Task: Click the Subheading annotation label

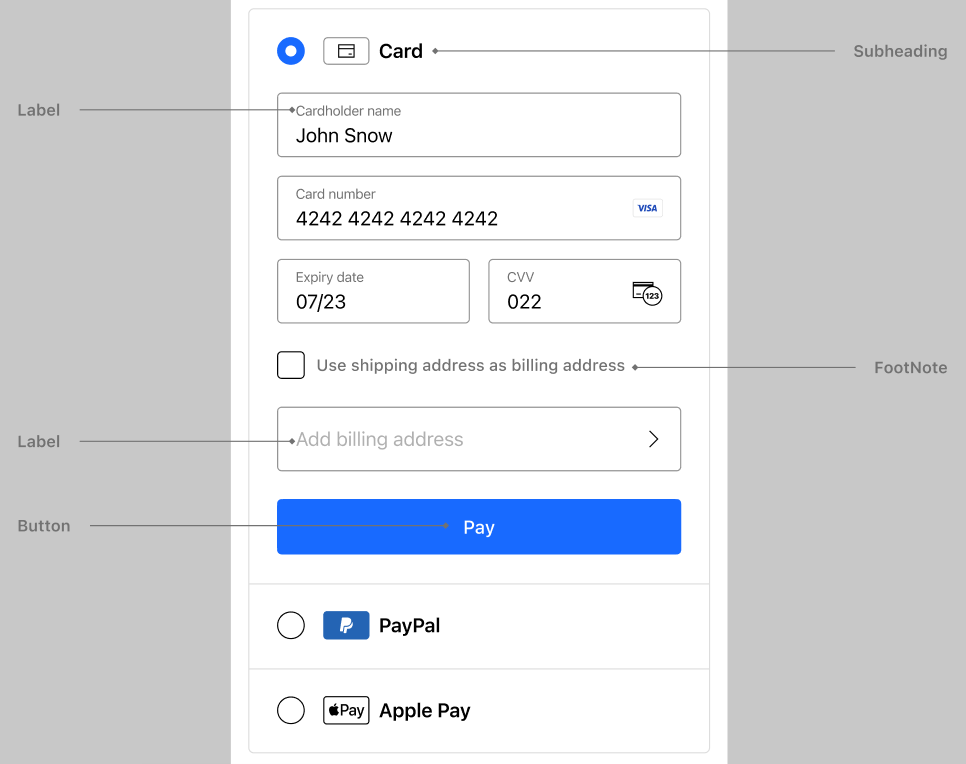Action: 899,51
